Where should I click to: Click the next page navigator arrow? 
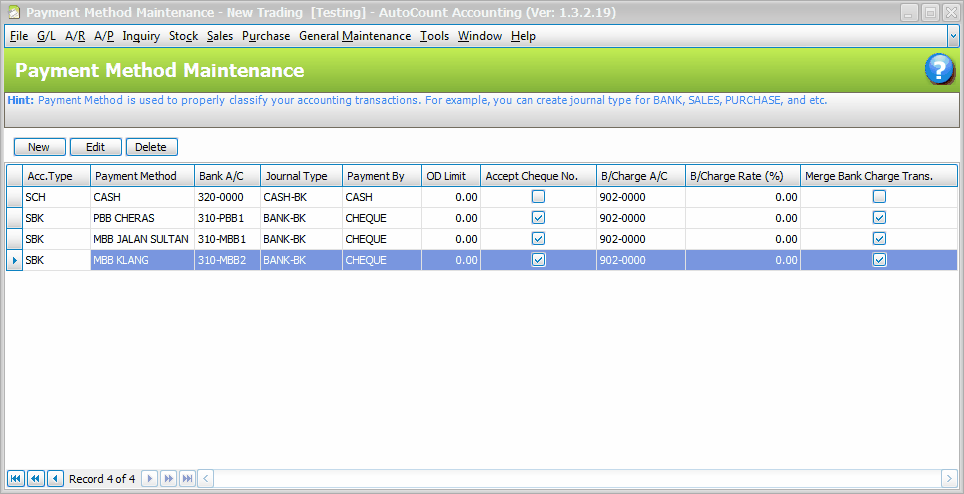point(169,479)
